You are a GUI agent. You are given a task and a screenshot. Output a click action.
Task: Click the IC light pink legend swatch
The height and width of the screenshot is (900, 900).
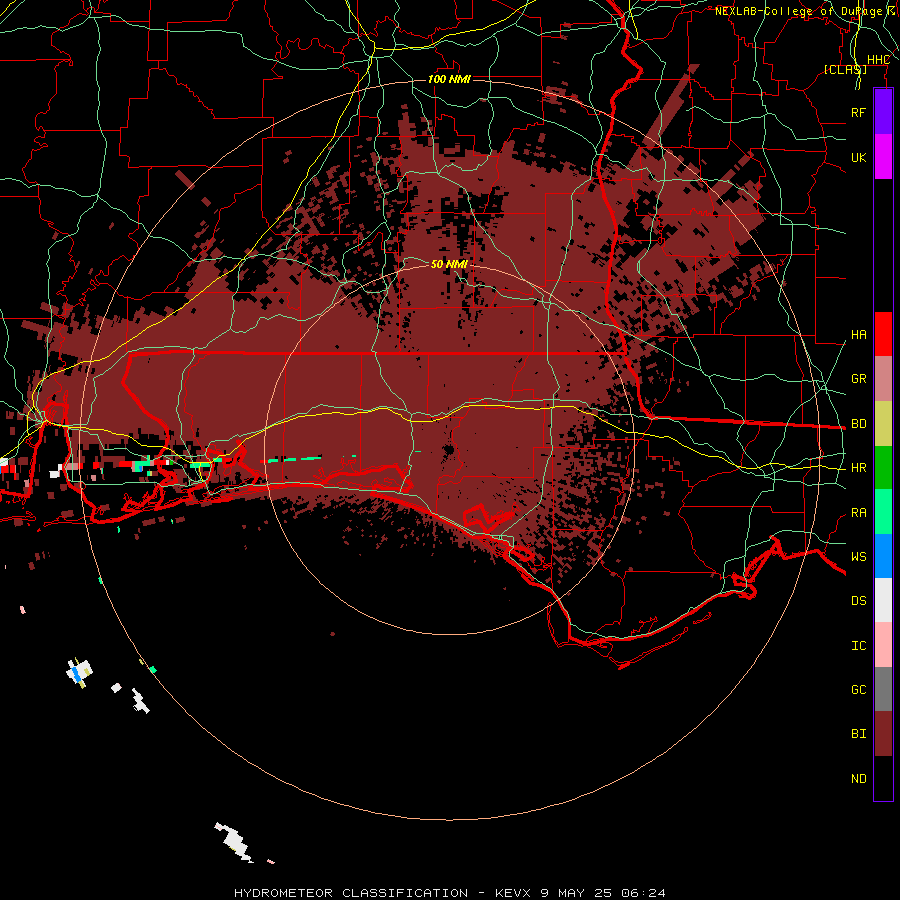[x=883, y=645]
